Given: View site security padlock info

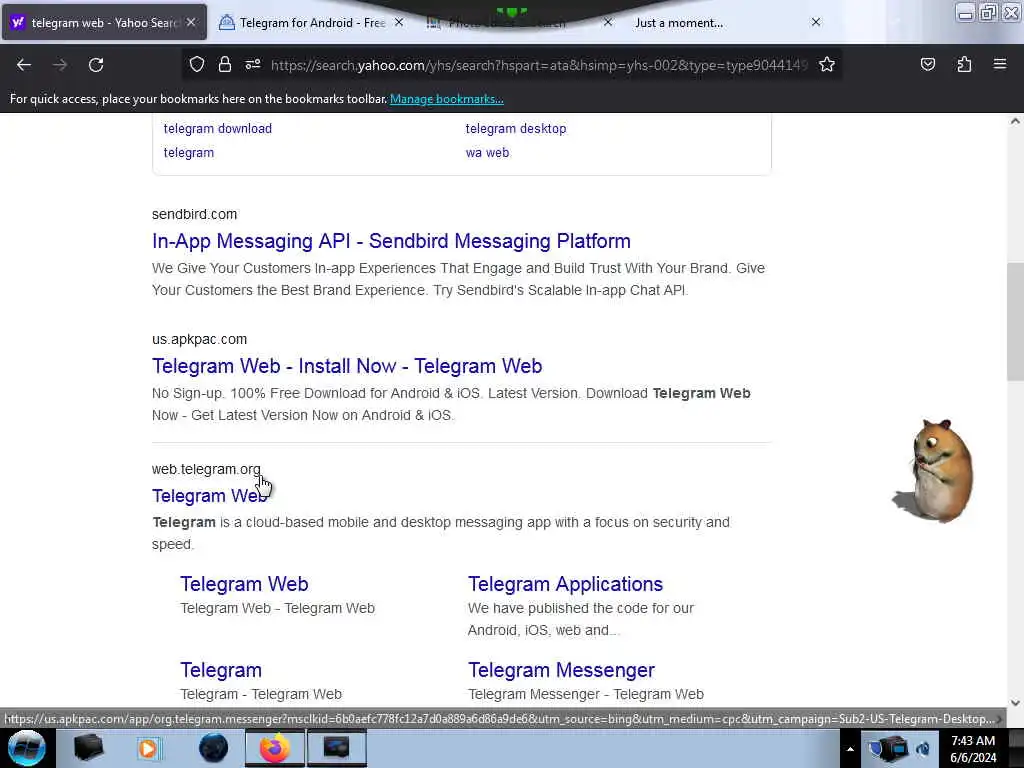Looking at the screenshot, I should pos(225,64).
